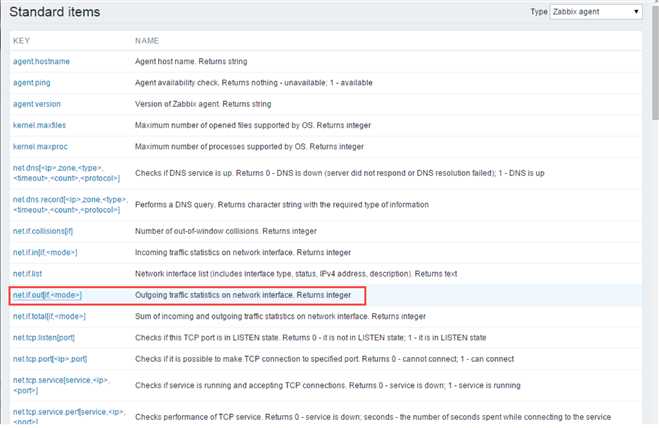This screenshot has height=428, width=659.
Task: Select the net.tcp.service[service,<ip>,<port>] key
Action: pos(61,386)
